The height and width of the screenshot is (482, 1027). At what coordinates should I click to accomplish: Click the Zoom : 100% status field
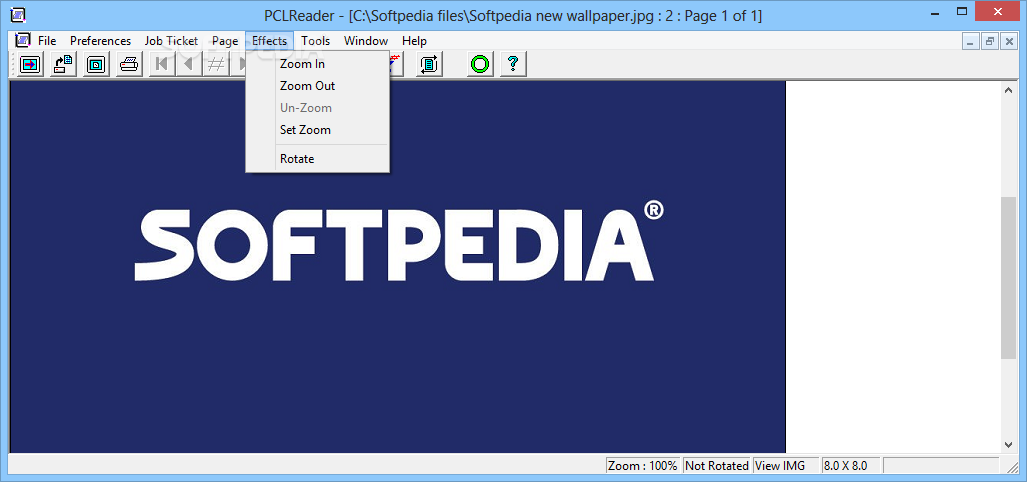coord(643,466)
